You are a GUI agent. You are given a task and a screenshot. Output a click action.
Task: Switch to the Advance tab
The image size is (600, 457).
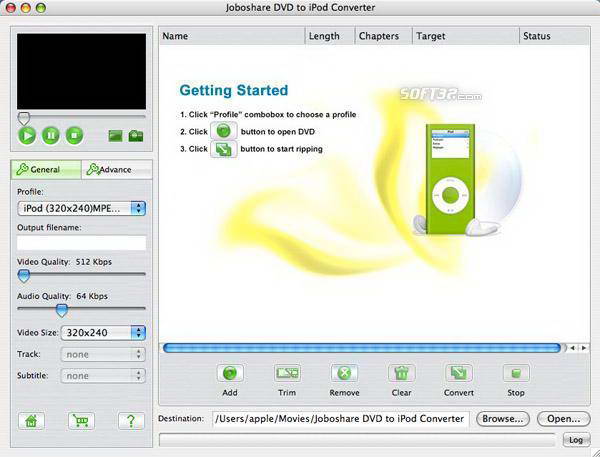tap(117, 170)
